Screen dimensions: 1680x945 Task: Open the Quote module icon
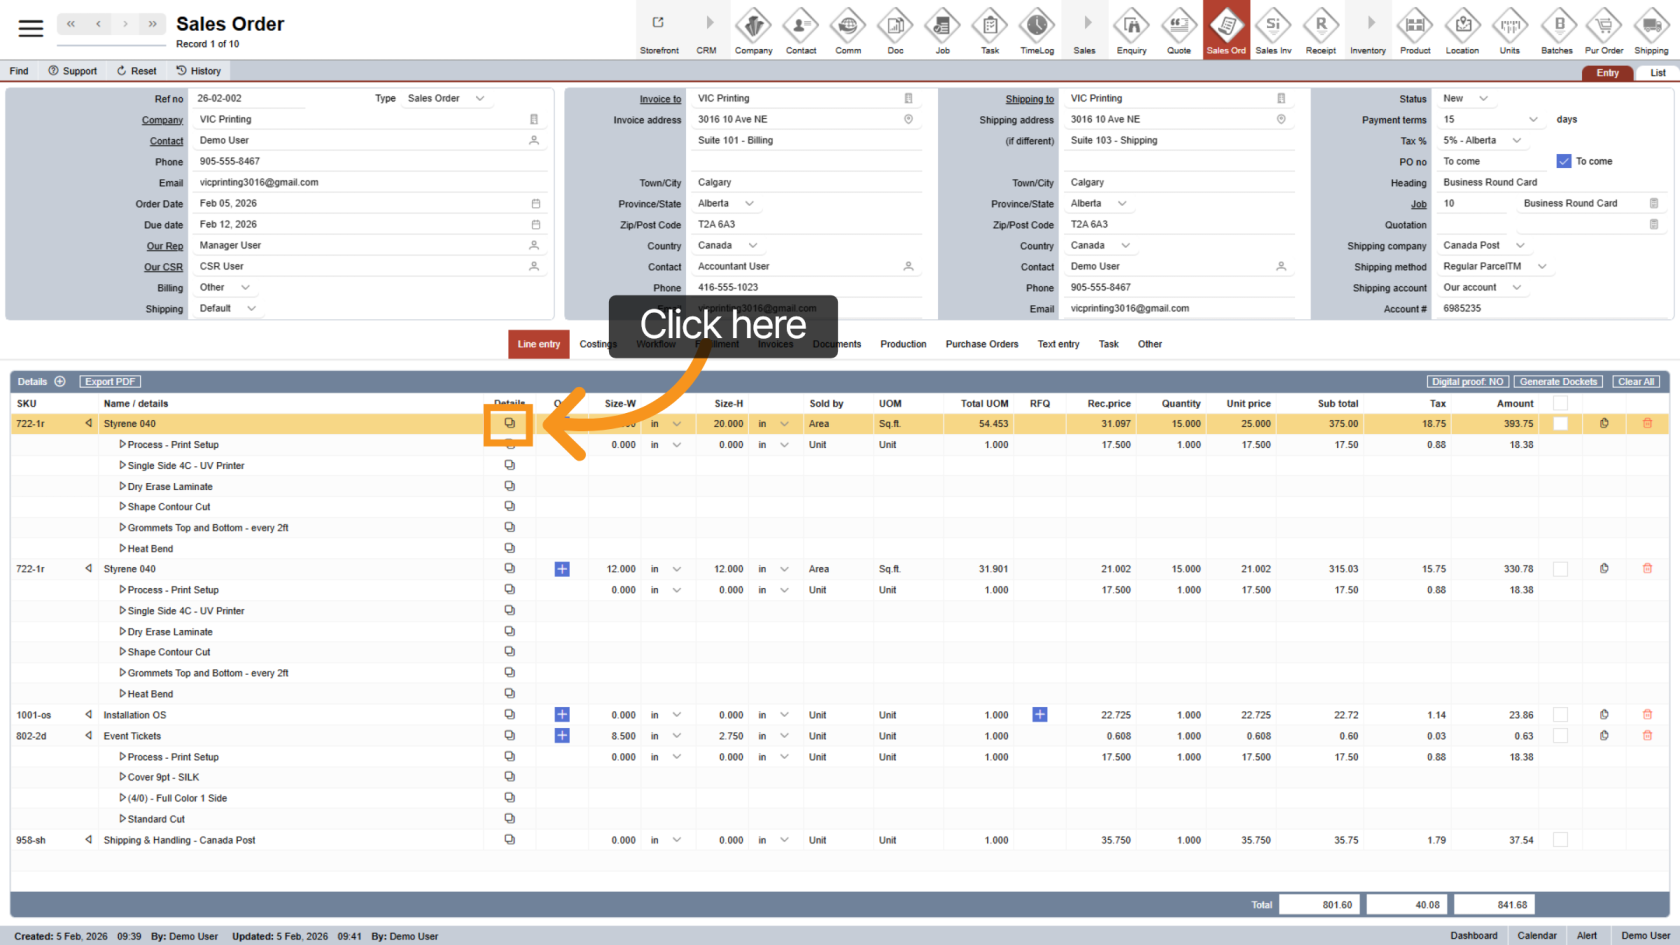tap(1178, 31)
